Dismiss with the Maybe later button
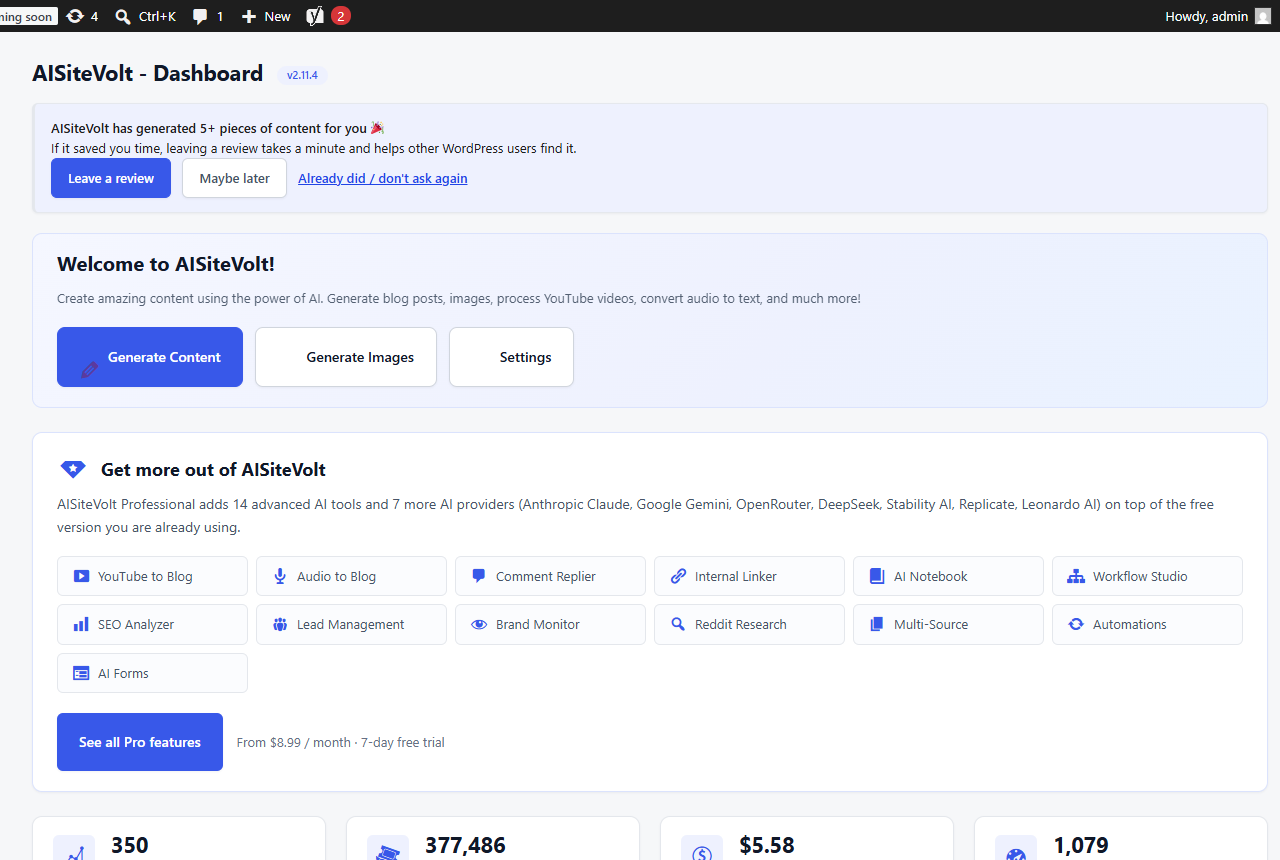This screenshot has width=1280, height=860. (x=234, y=178)
